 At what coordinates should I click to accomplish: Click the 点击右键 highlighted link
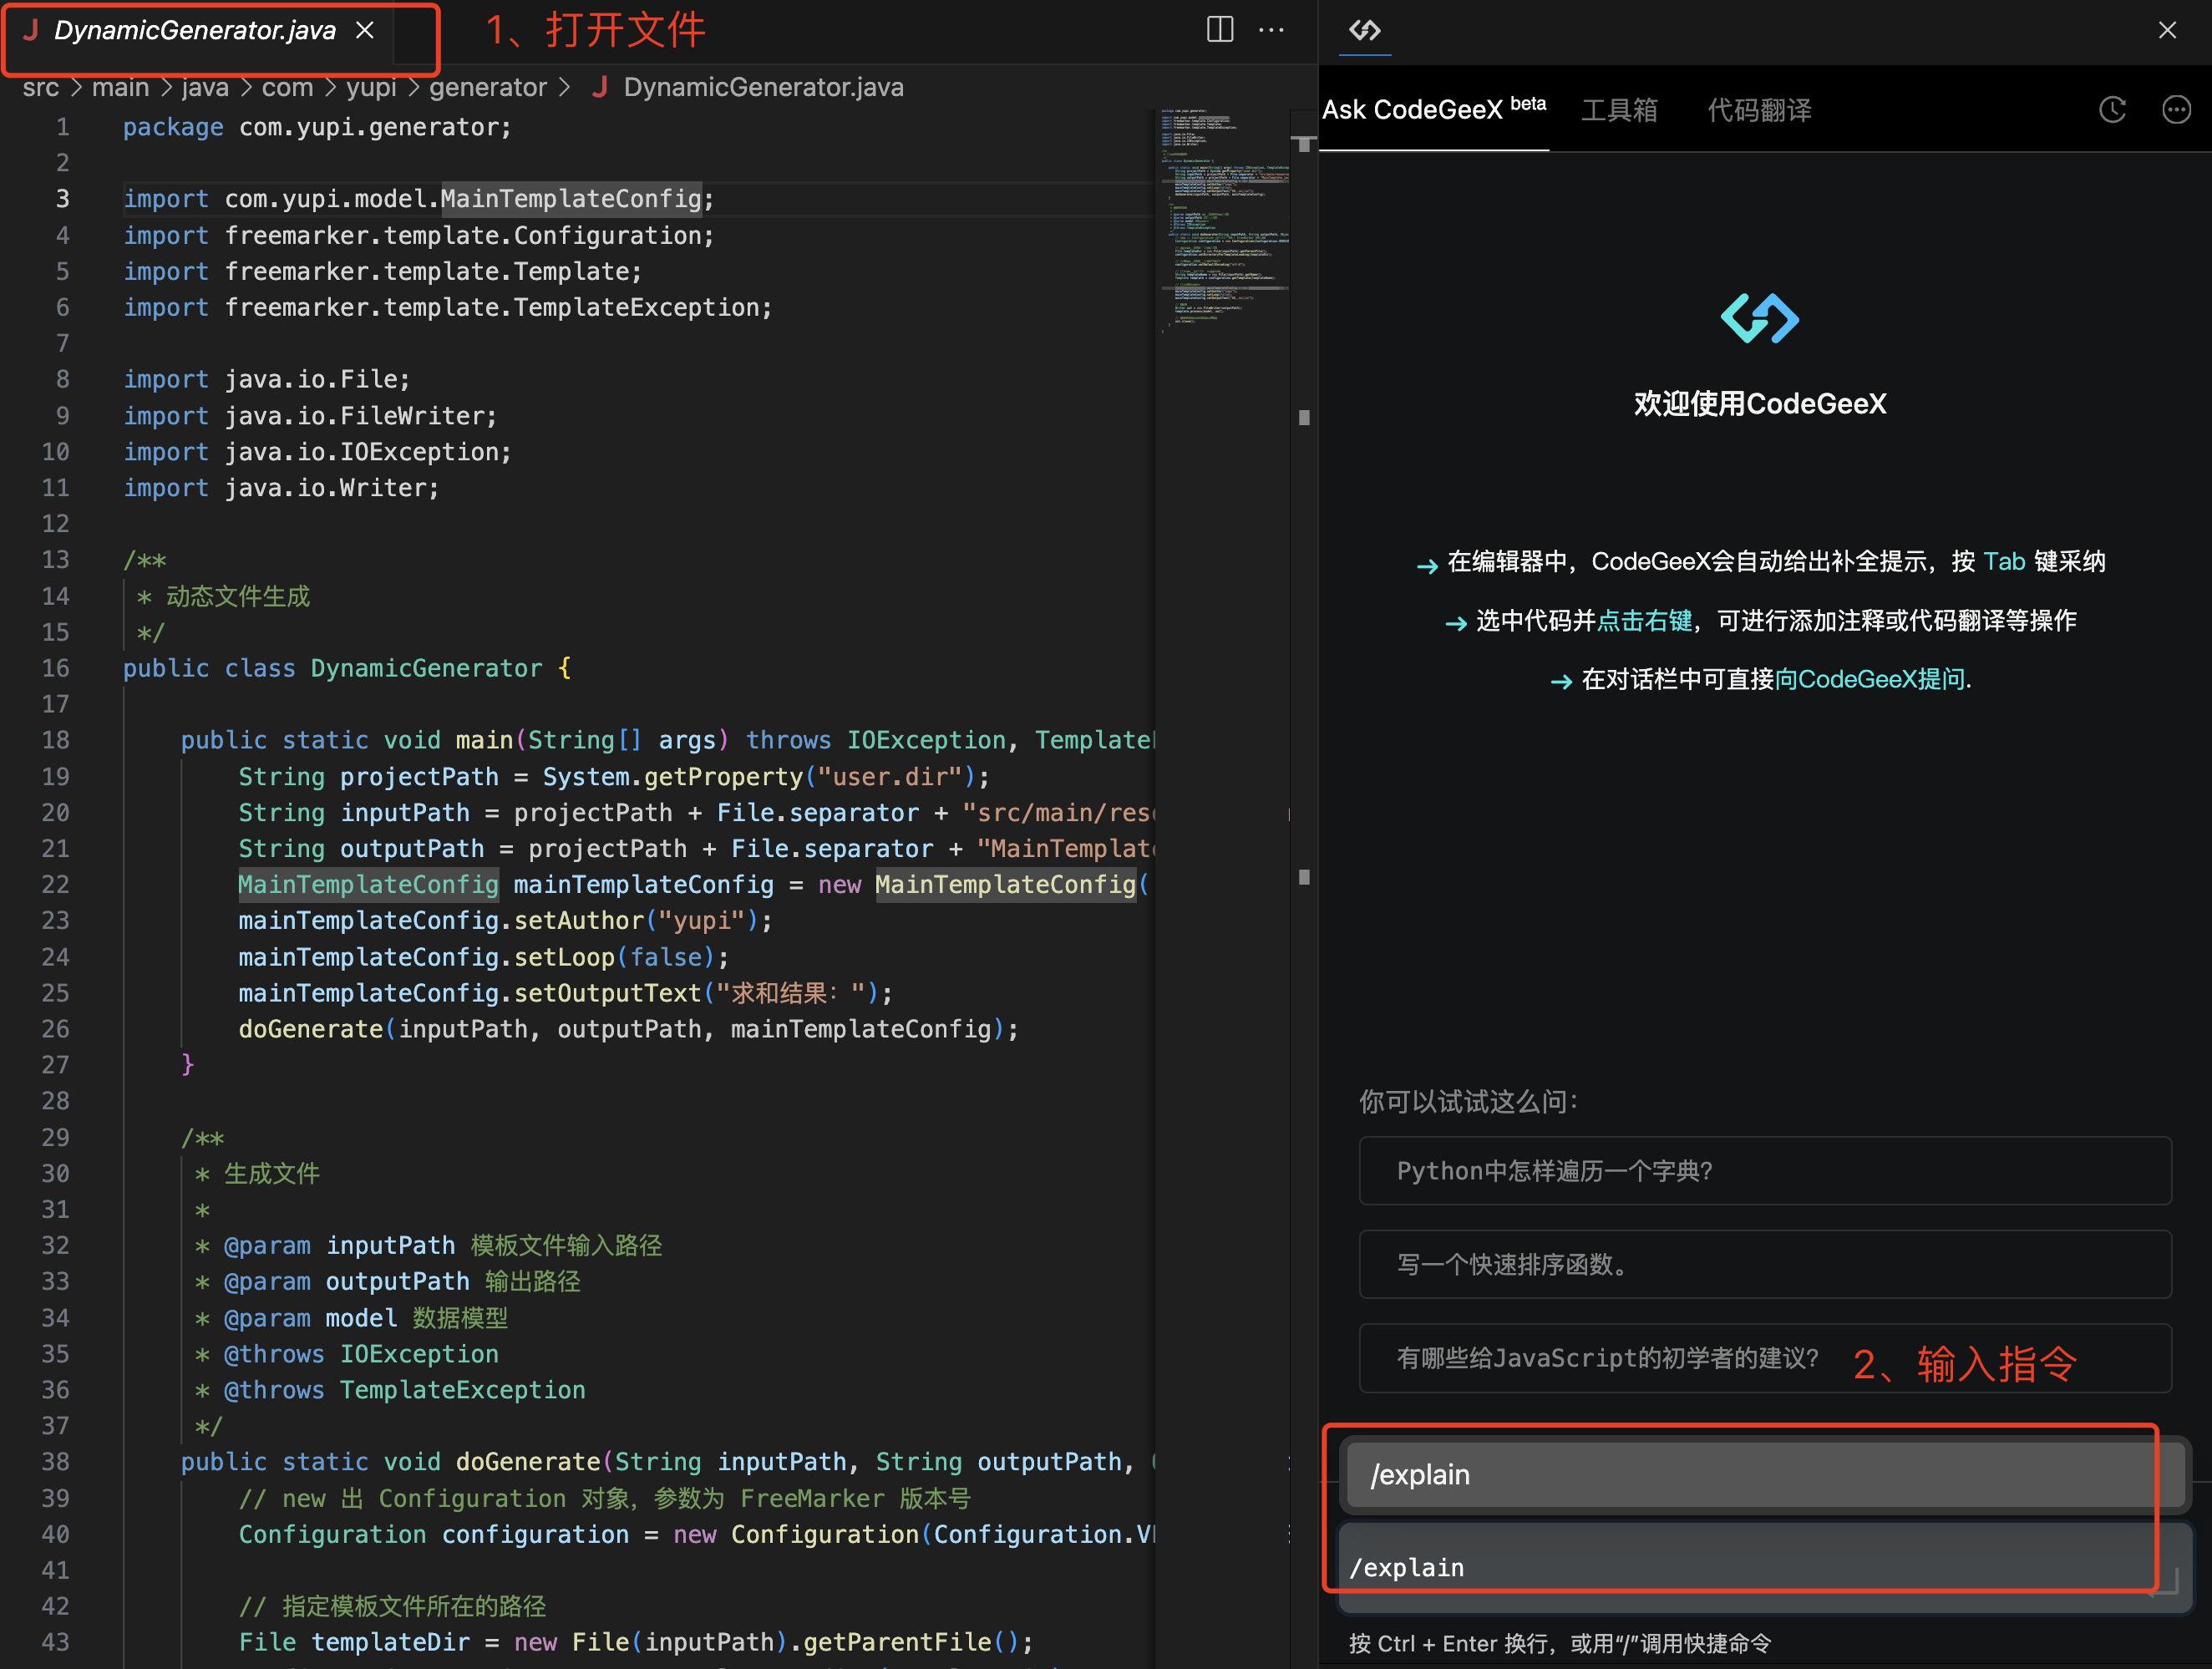pos(1644,621)
